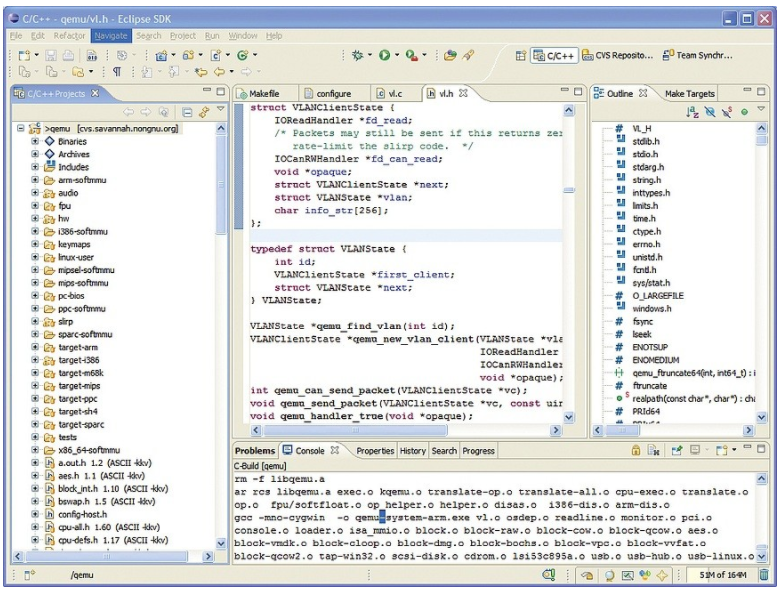This screenshot has width=782, height=594.
Task: Click the Debug bug icon in toolbar
Action: point(357,55)
